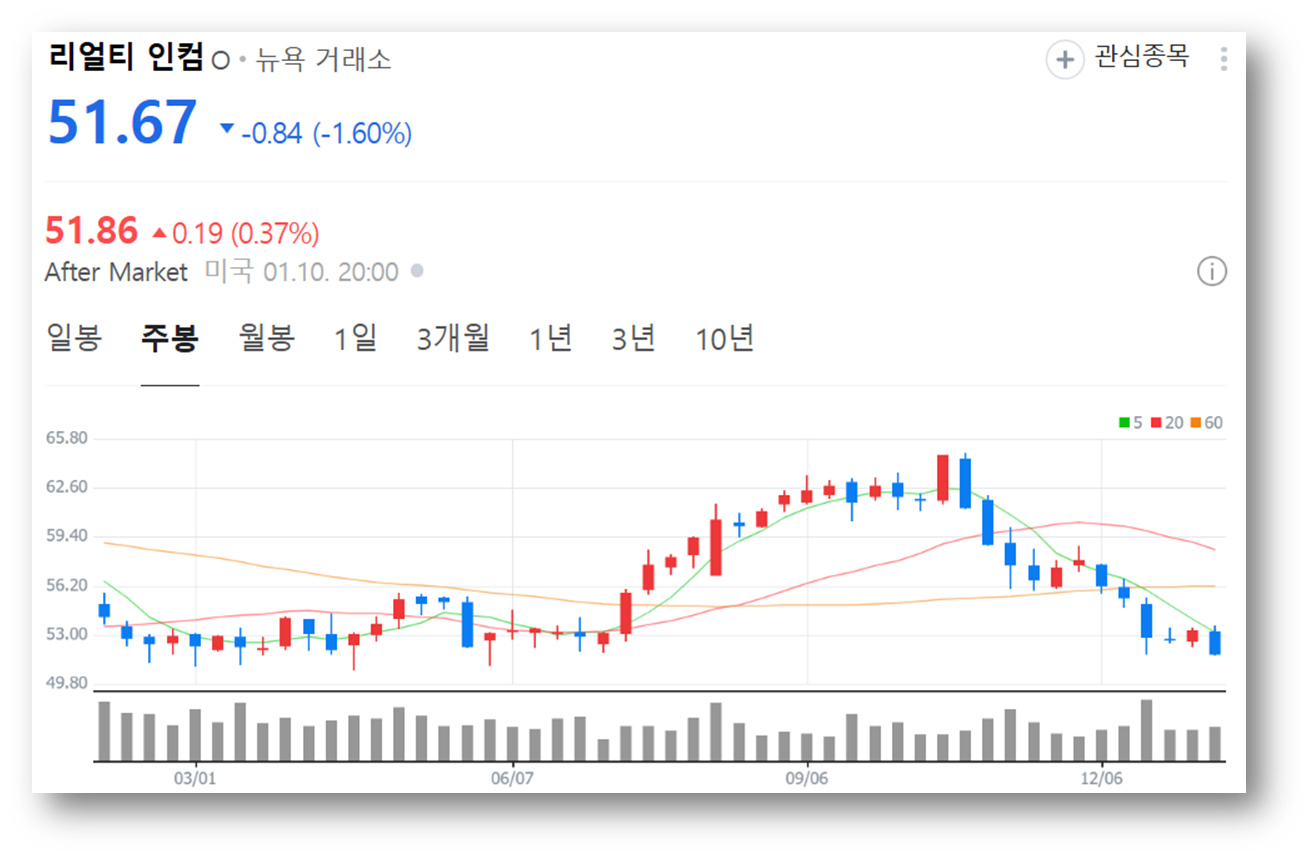Click the green 5-period moving average legend

coord(1131,423)
